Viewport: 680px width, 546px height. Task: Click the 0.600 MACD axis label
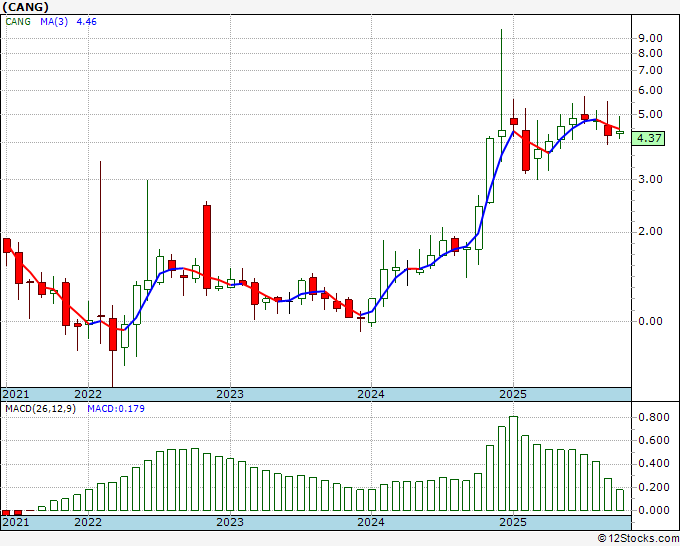(x=654, y=441)
